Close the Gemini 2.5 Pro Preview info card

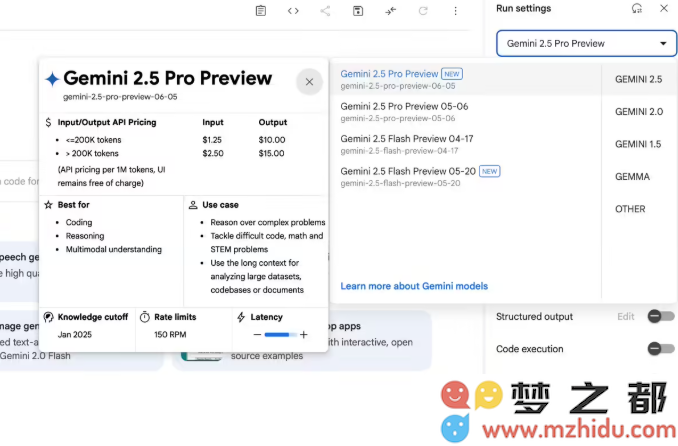click(x=309, y=82)
